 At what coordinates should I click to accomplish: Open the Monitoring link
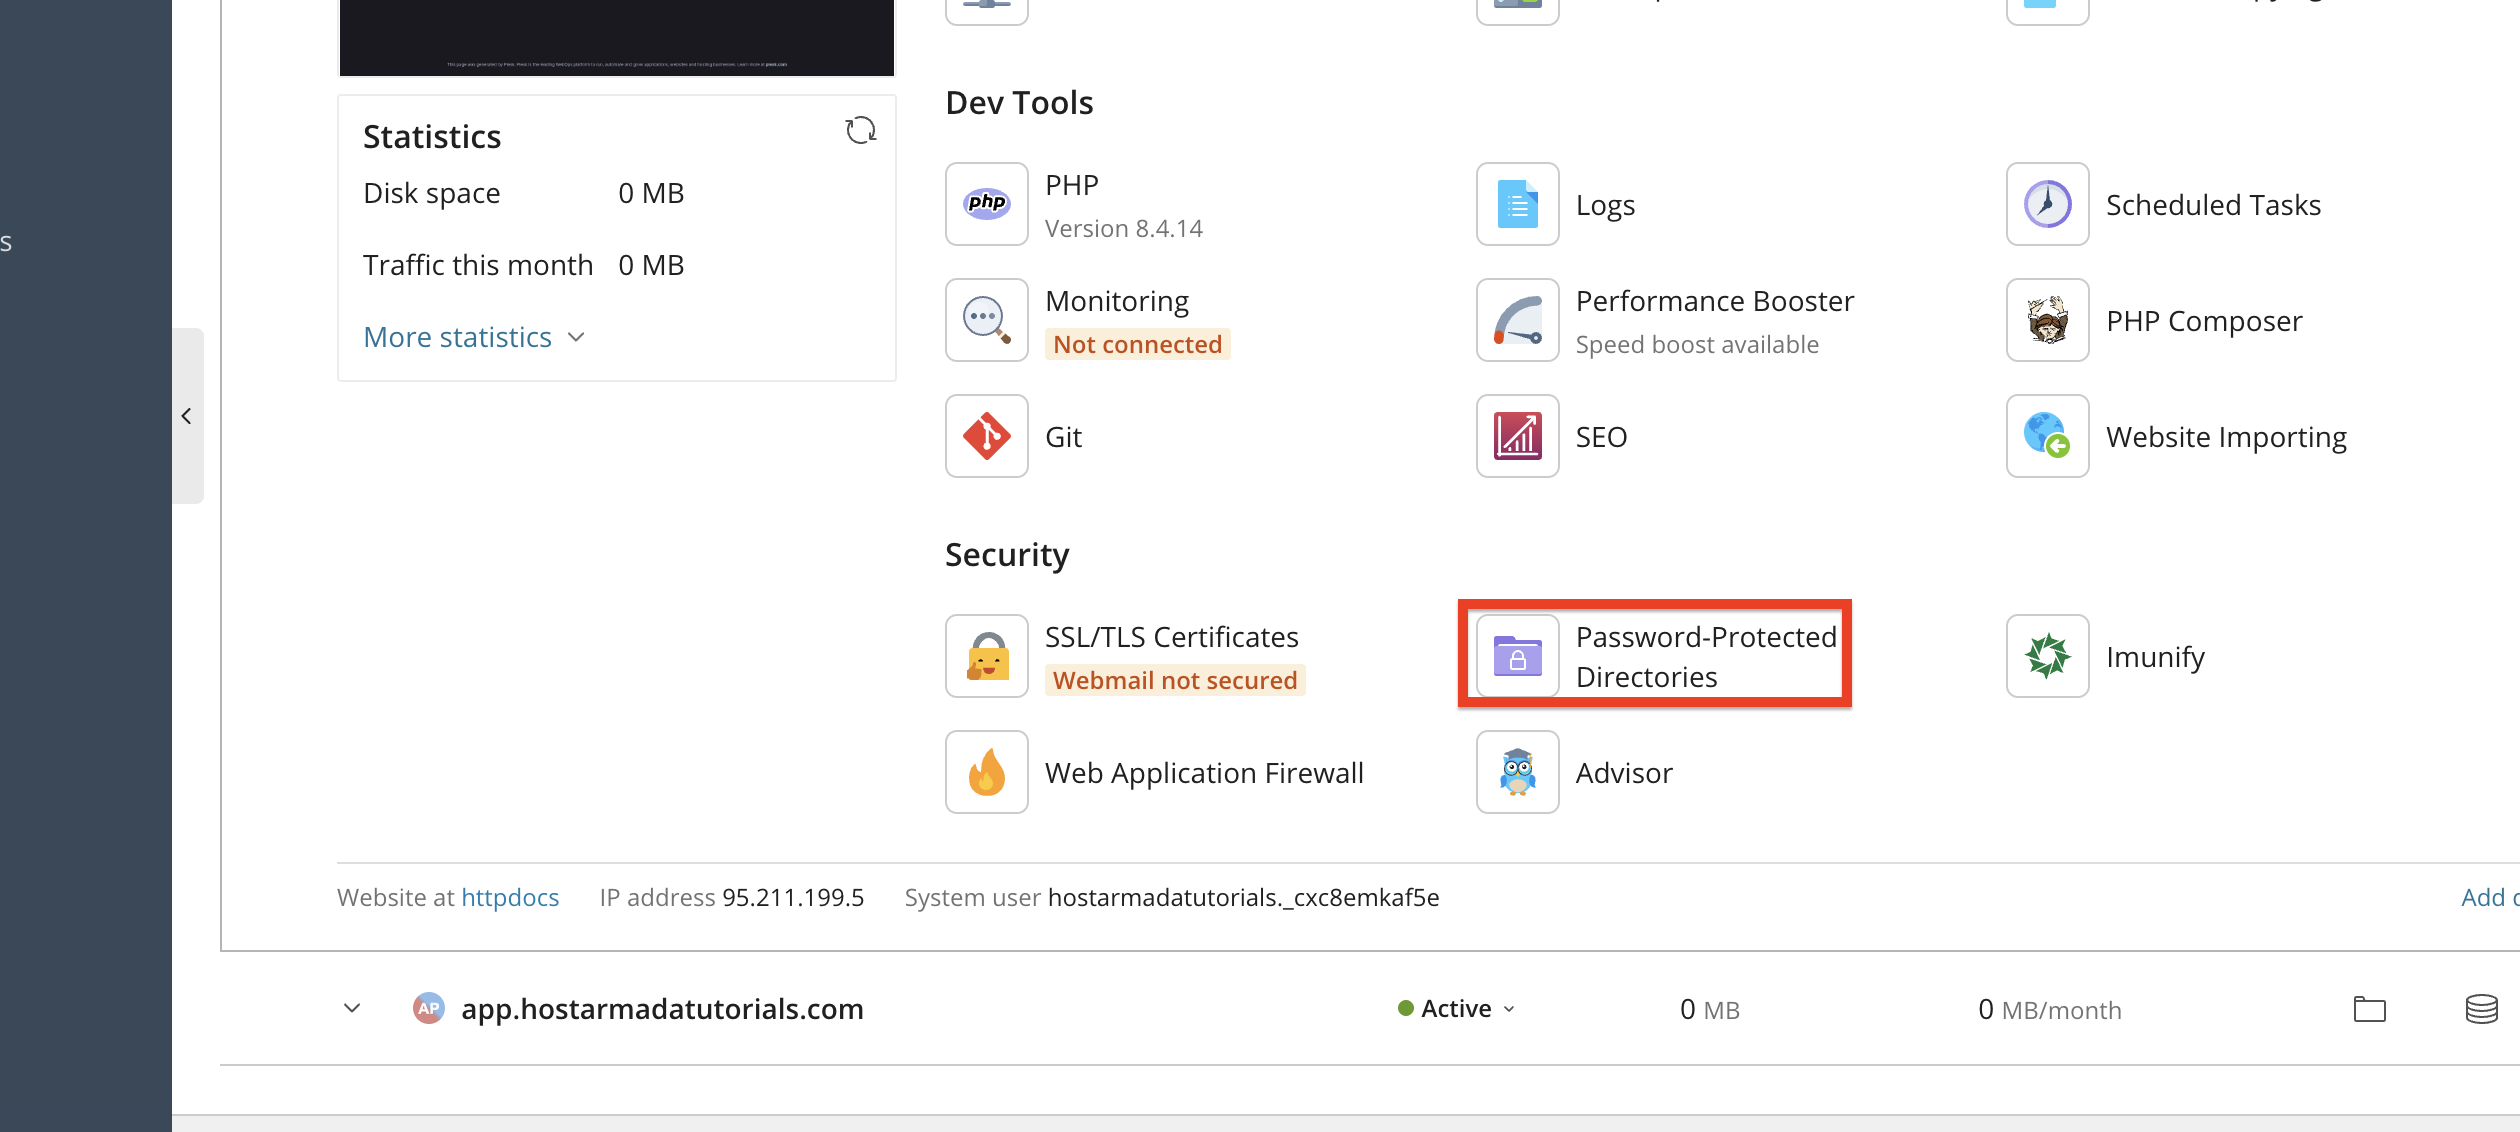1117,301
